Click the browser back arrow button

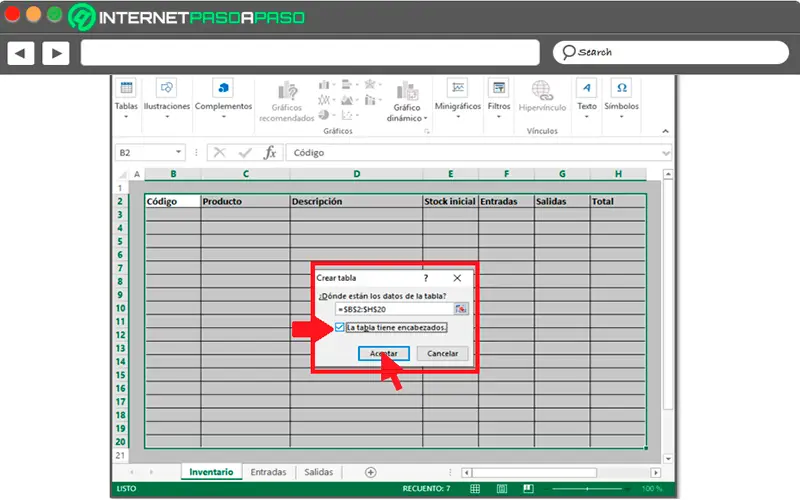(x=21, y=53)
